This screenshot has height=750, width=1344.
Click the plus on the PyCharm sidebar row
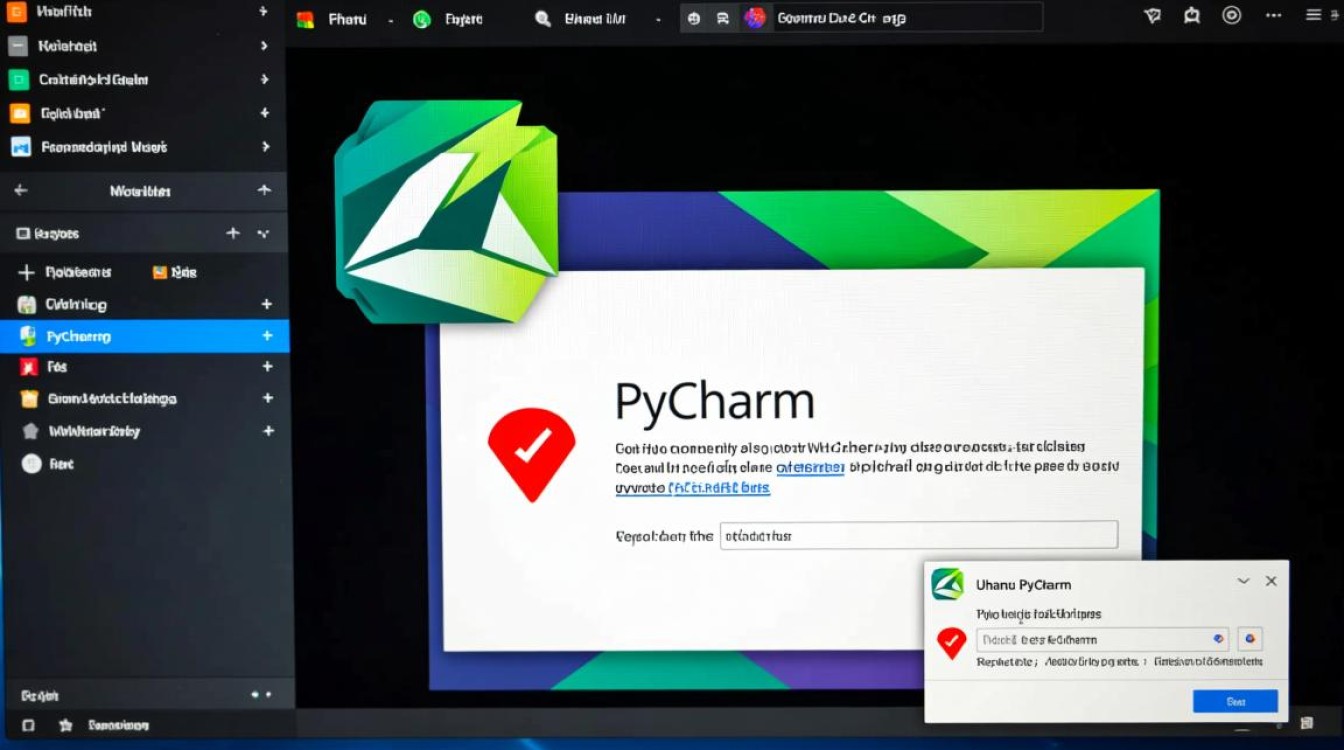tap(267, 336)
